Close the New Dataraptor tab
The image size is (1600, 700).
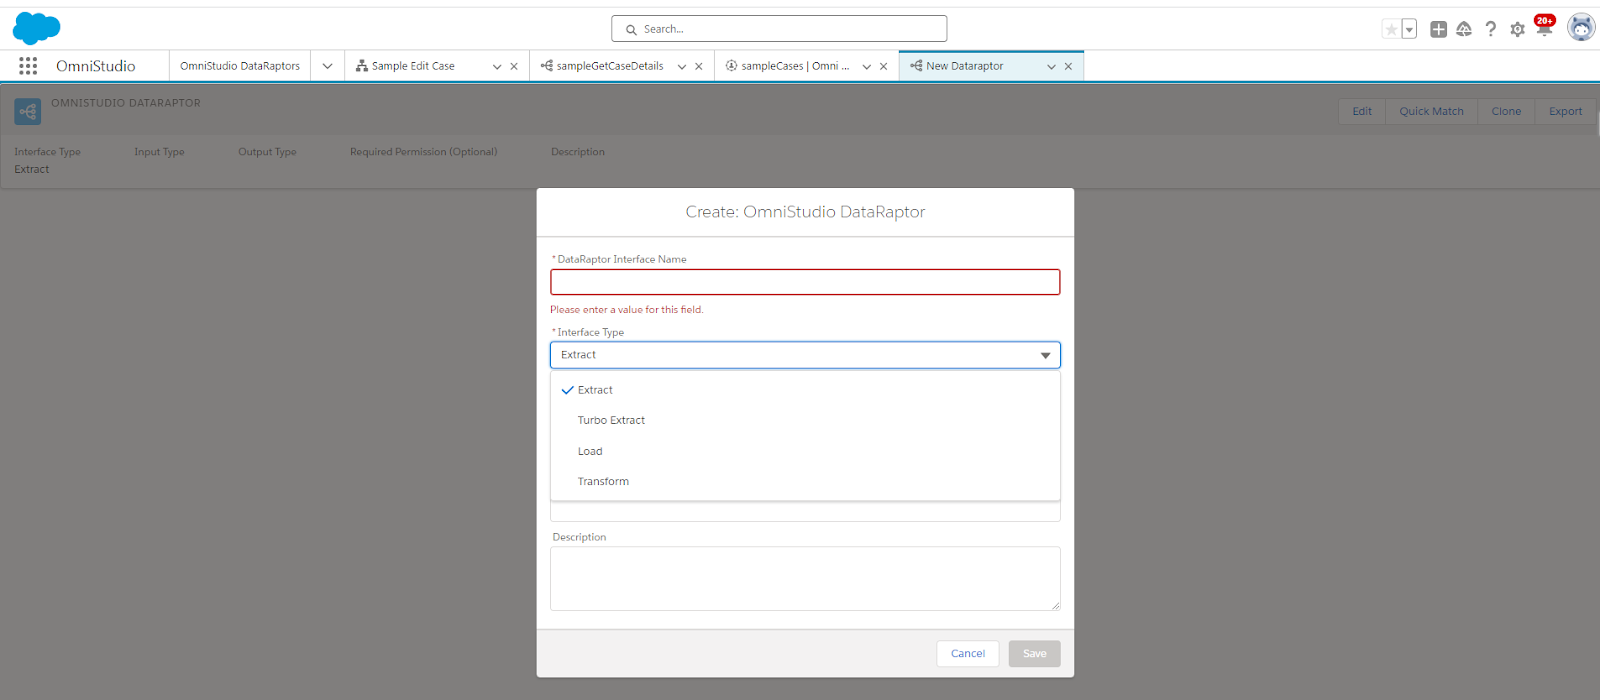(x=1068, y=67)
